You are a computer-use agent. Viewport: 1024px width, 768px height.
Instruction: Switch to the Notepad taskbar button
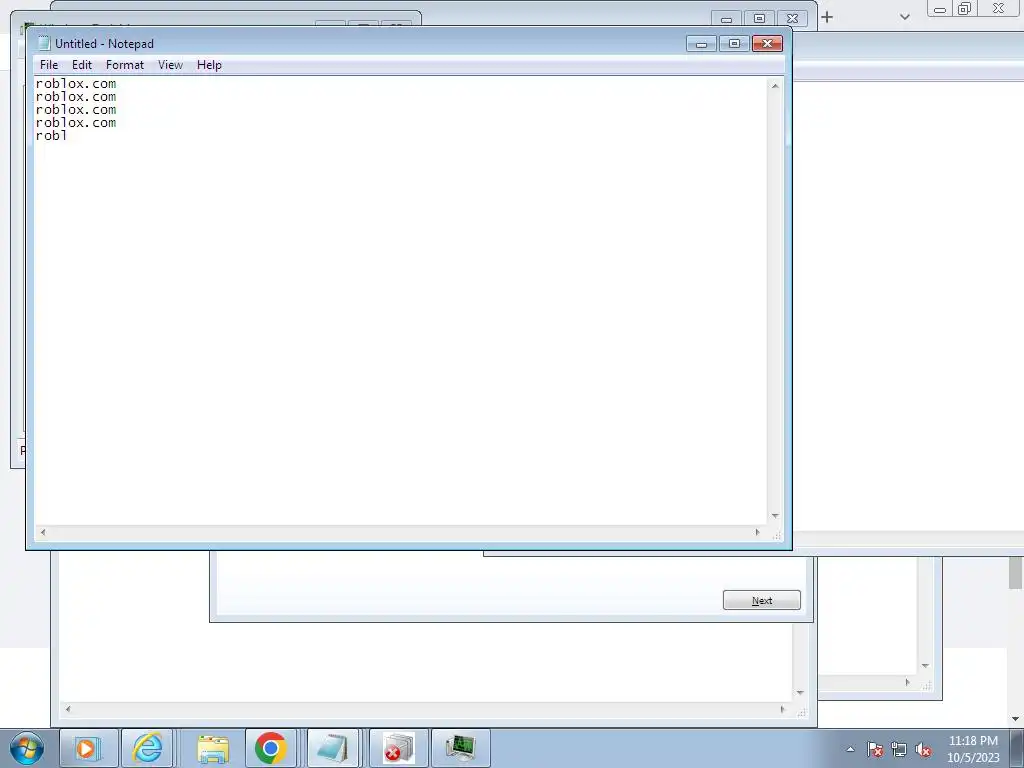coord(332,748)
